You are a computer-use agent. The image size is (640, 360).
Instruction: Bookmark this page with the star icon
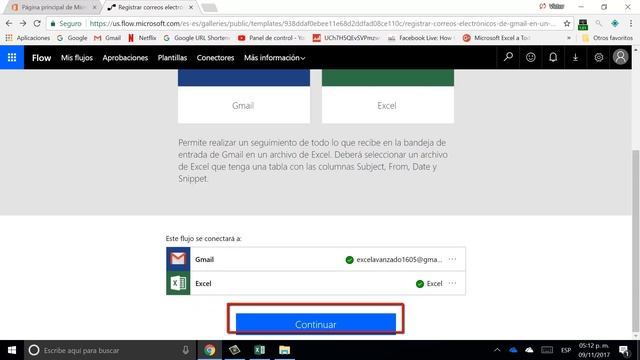coord(567,24)
